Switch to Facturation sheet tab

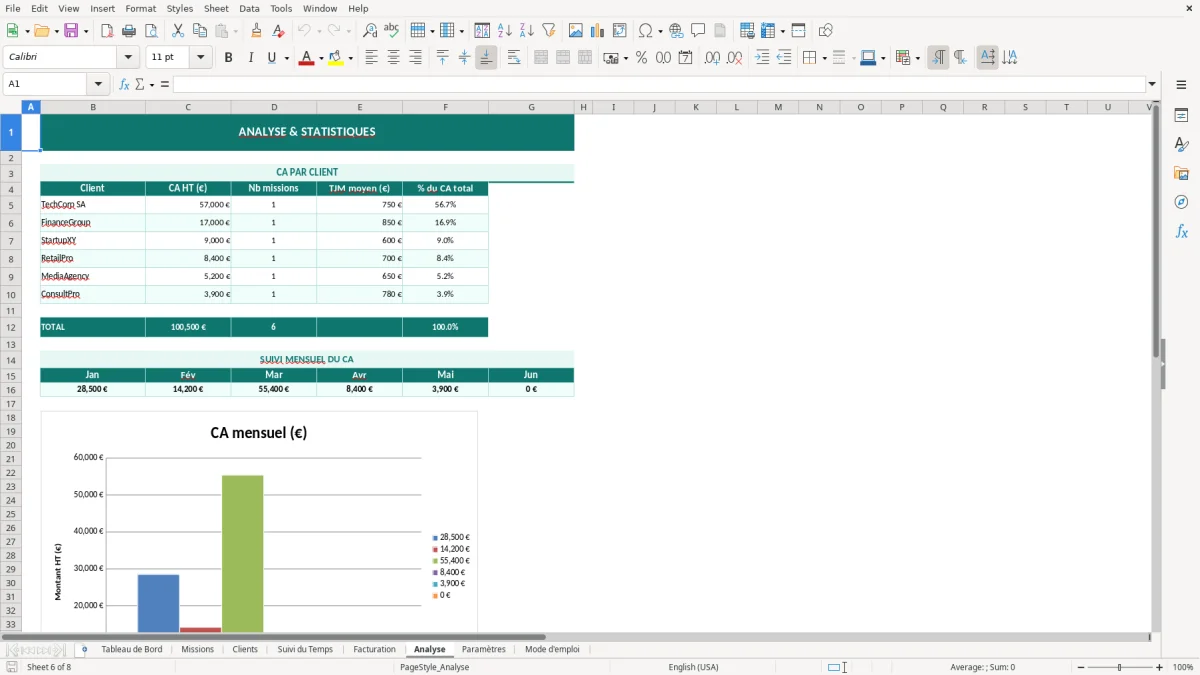[x=374, y=649]
